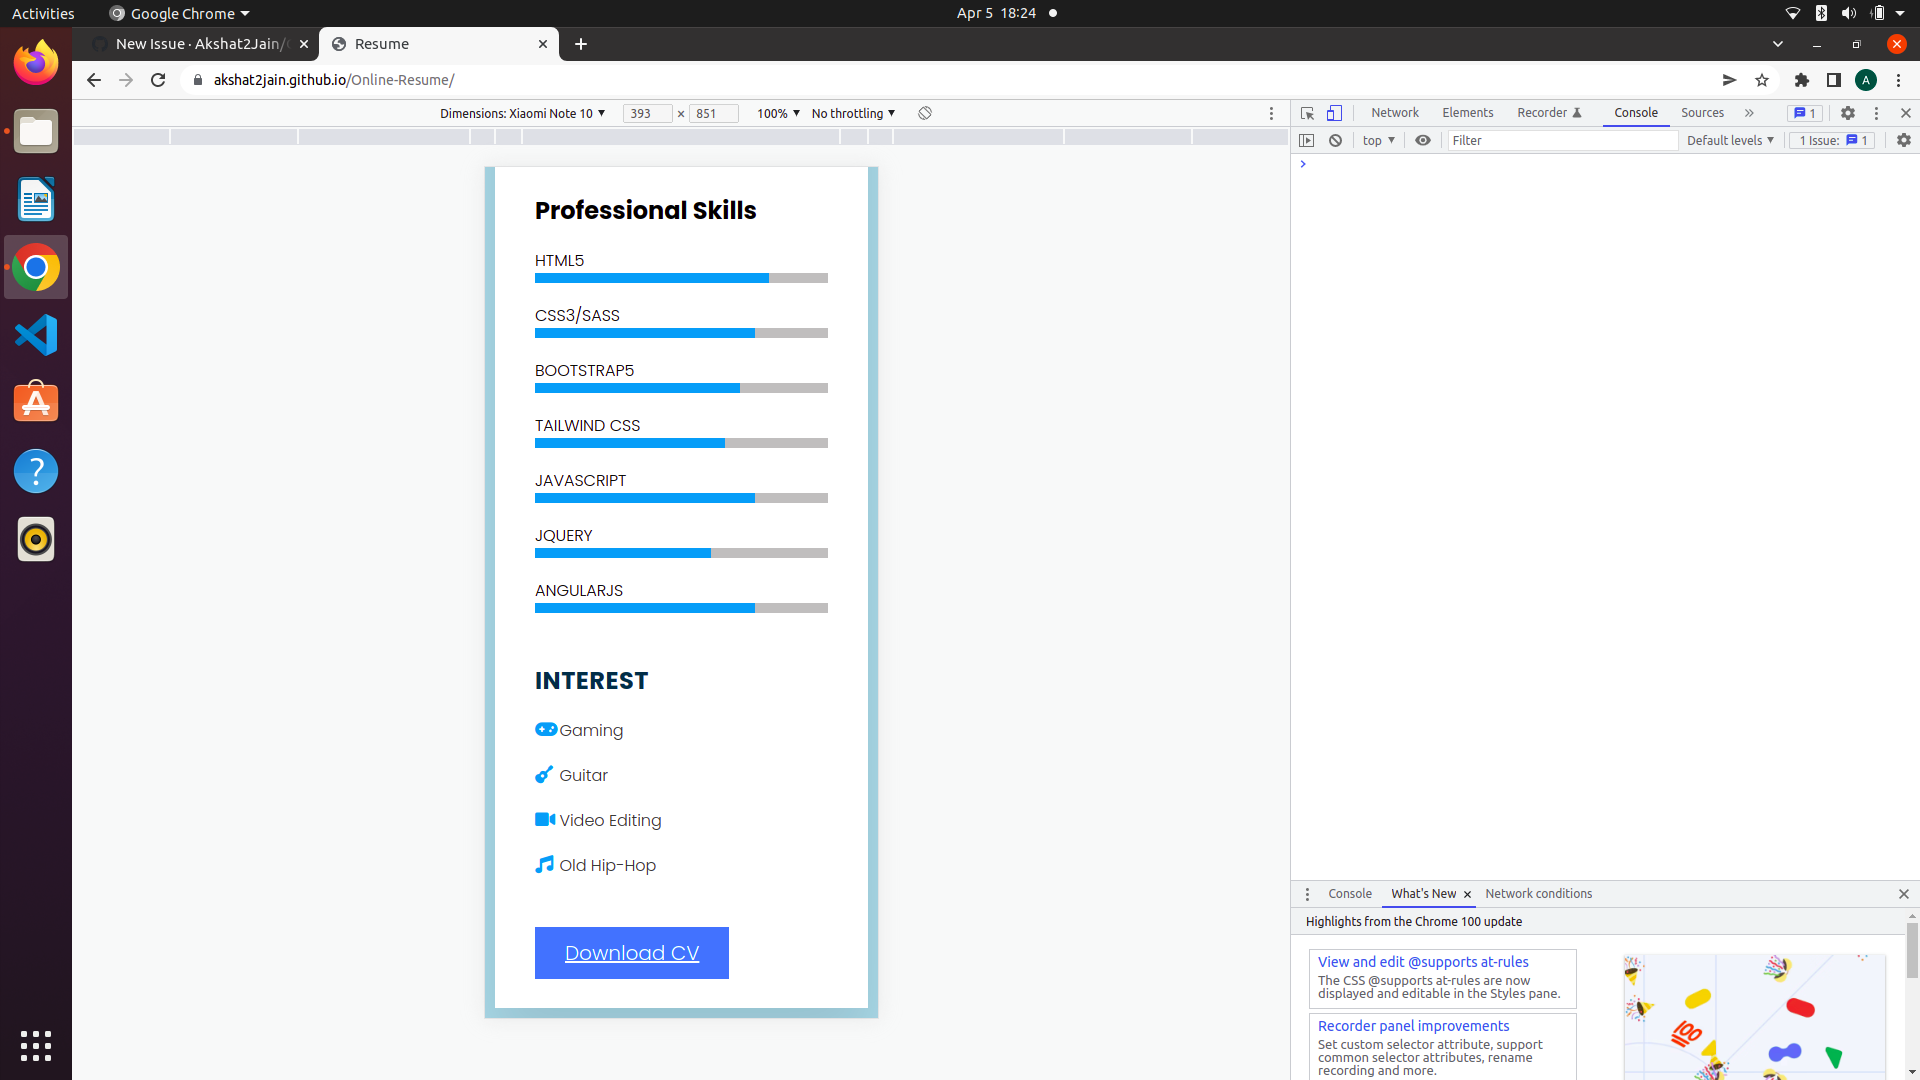Open the Recorder panel improvements link
The image size is (1920, 1080).
click(x=1413, y=1025)
